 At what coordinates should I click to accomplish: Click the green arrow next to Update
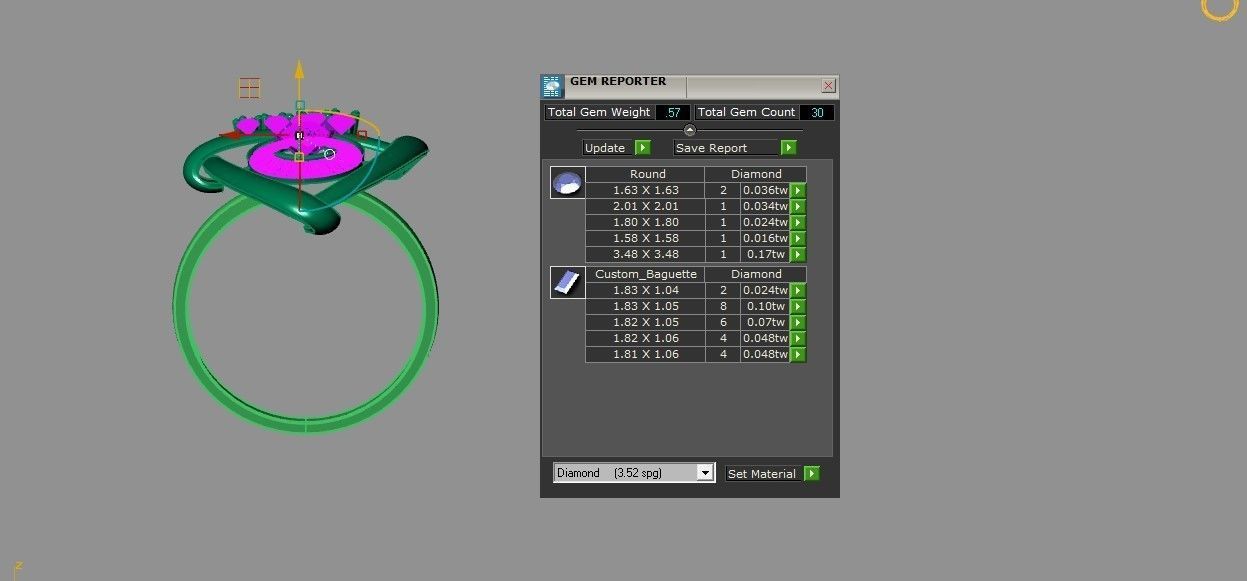642,148
